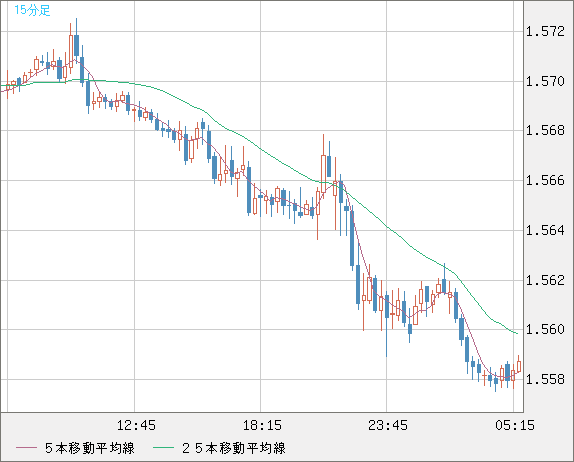Click the 1.570 price axis label
This screenshot has height=462, width=574.
point(545,81)
